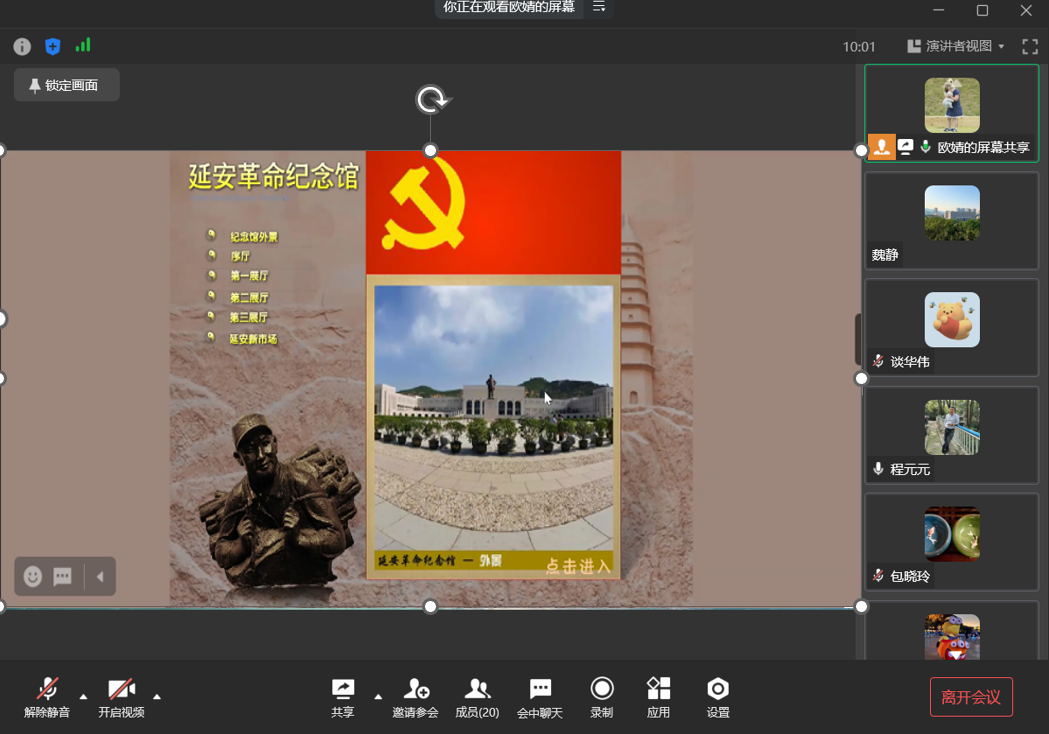Pin the shared screen with 锁定画面

(66, 85)
